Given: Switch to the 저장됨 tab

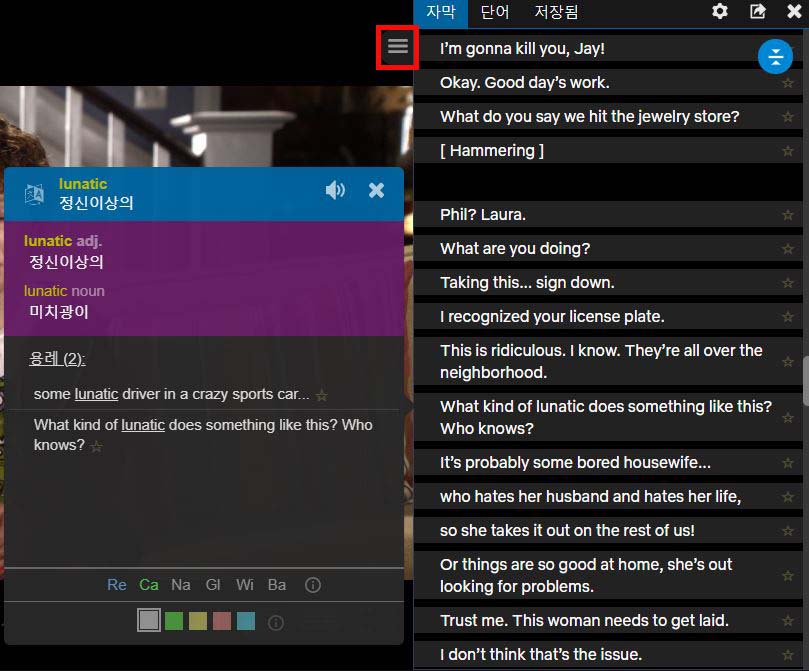Looking at the screenshot, I should pos(556,12).
